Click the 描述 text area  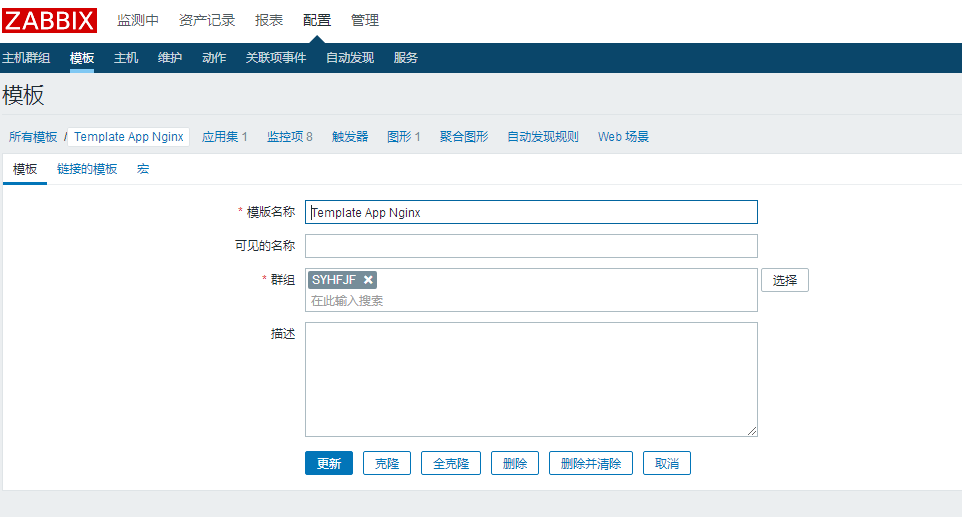531,380
